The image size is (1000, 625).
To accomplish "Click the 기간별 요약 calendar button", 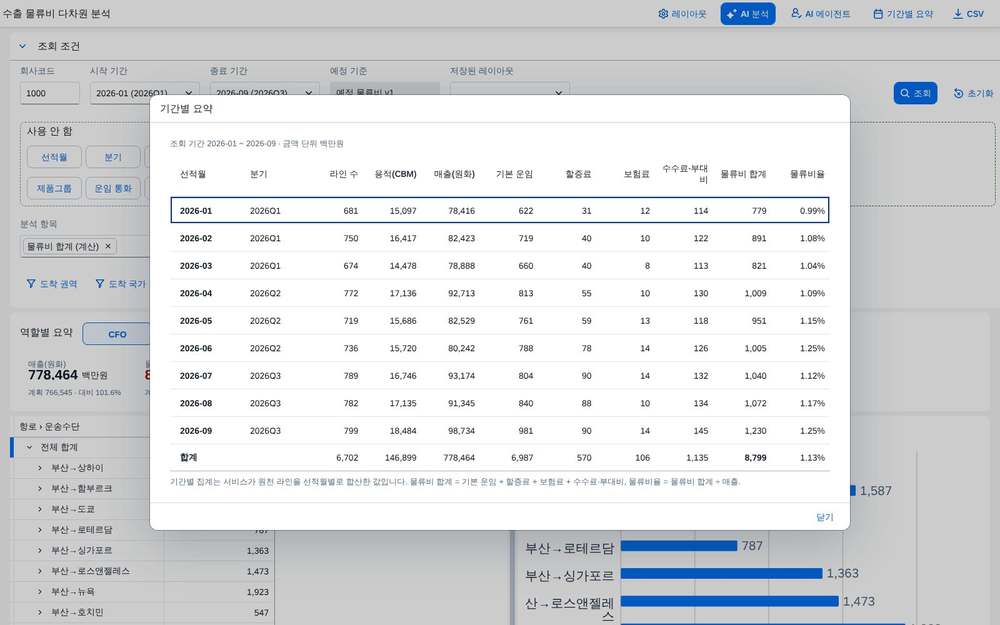I will (902, 14).
